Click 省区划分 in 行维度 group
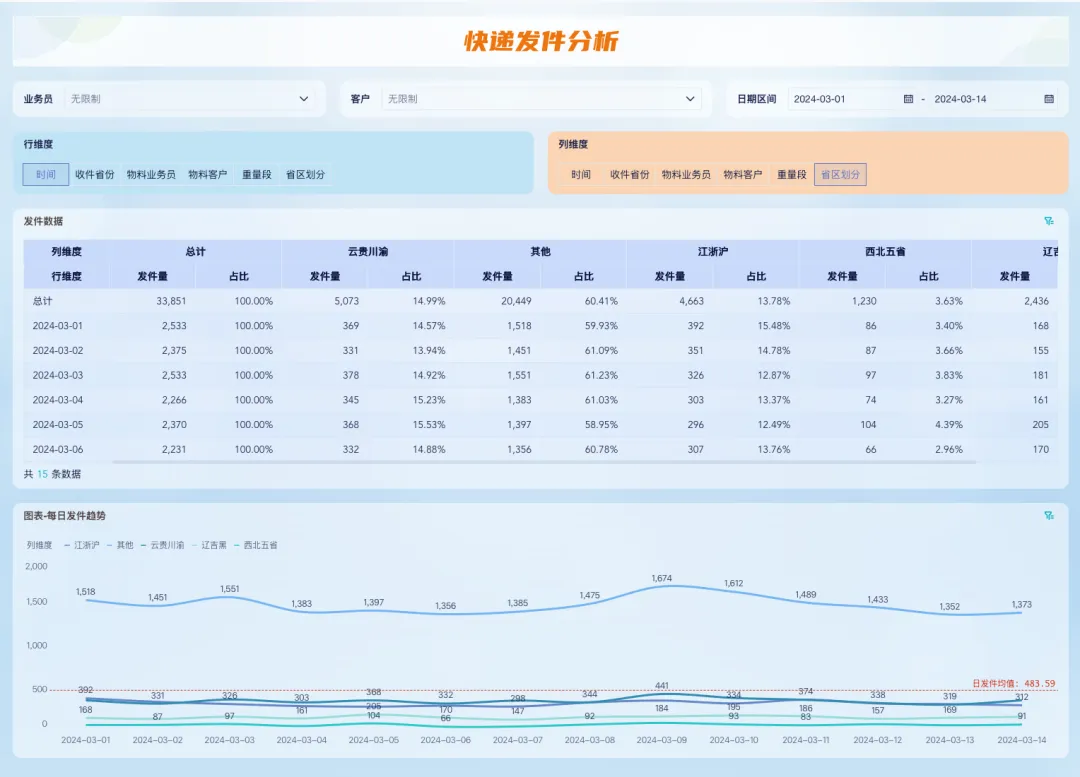Image resolution: width=1080 pixels, height=777 pixels. coord(305,175)
